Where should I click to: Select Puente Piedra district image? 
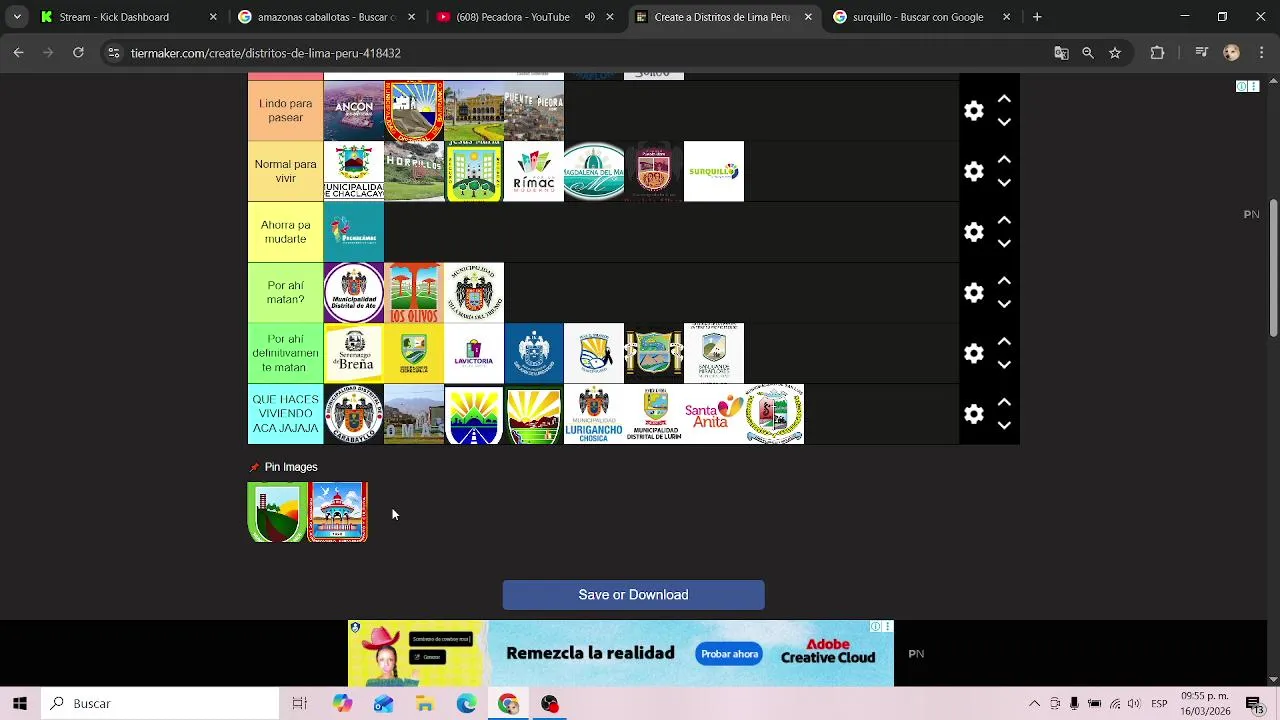tap(534, 111)
